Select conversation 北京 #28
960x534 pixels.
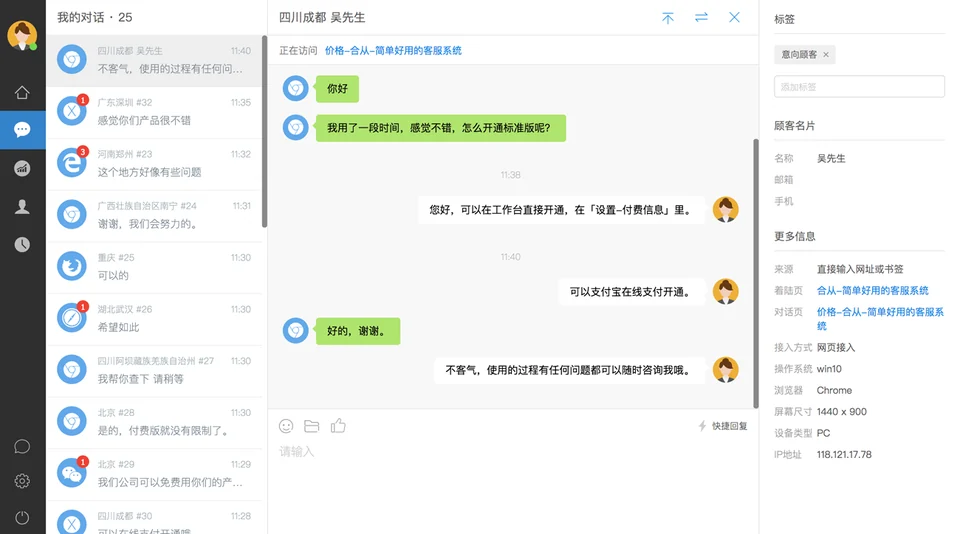tap(156, 423)
